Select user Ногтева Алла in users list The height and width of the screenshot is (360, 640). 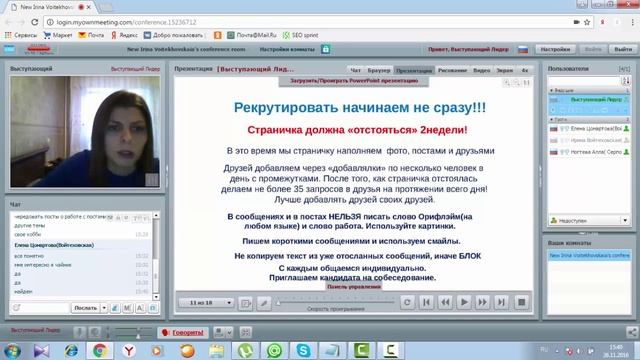[x=589, y=152]
